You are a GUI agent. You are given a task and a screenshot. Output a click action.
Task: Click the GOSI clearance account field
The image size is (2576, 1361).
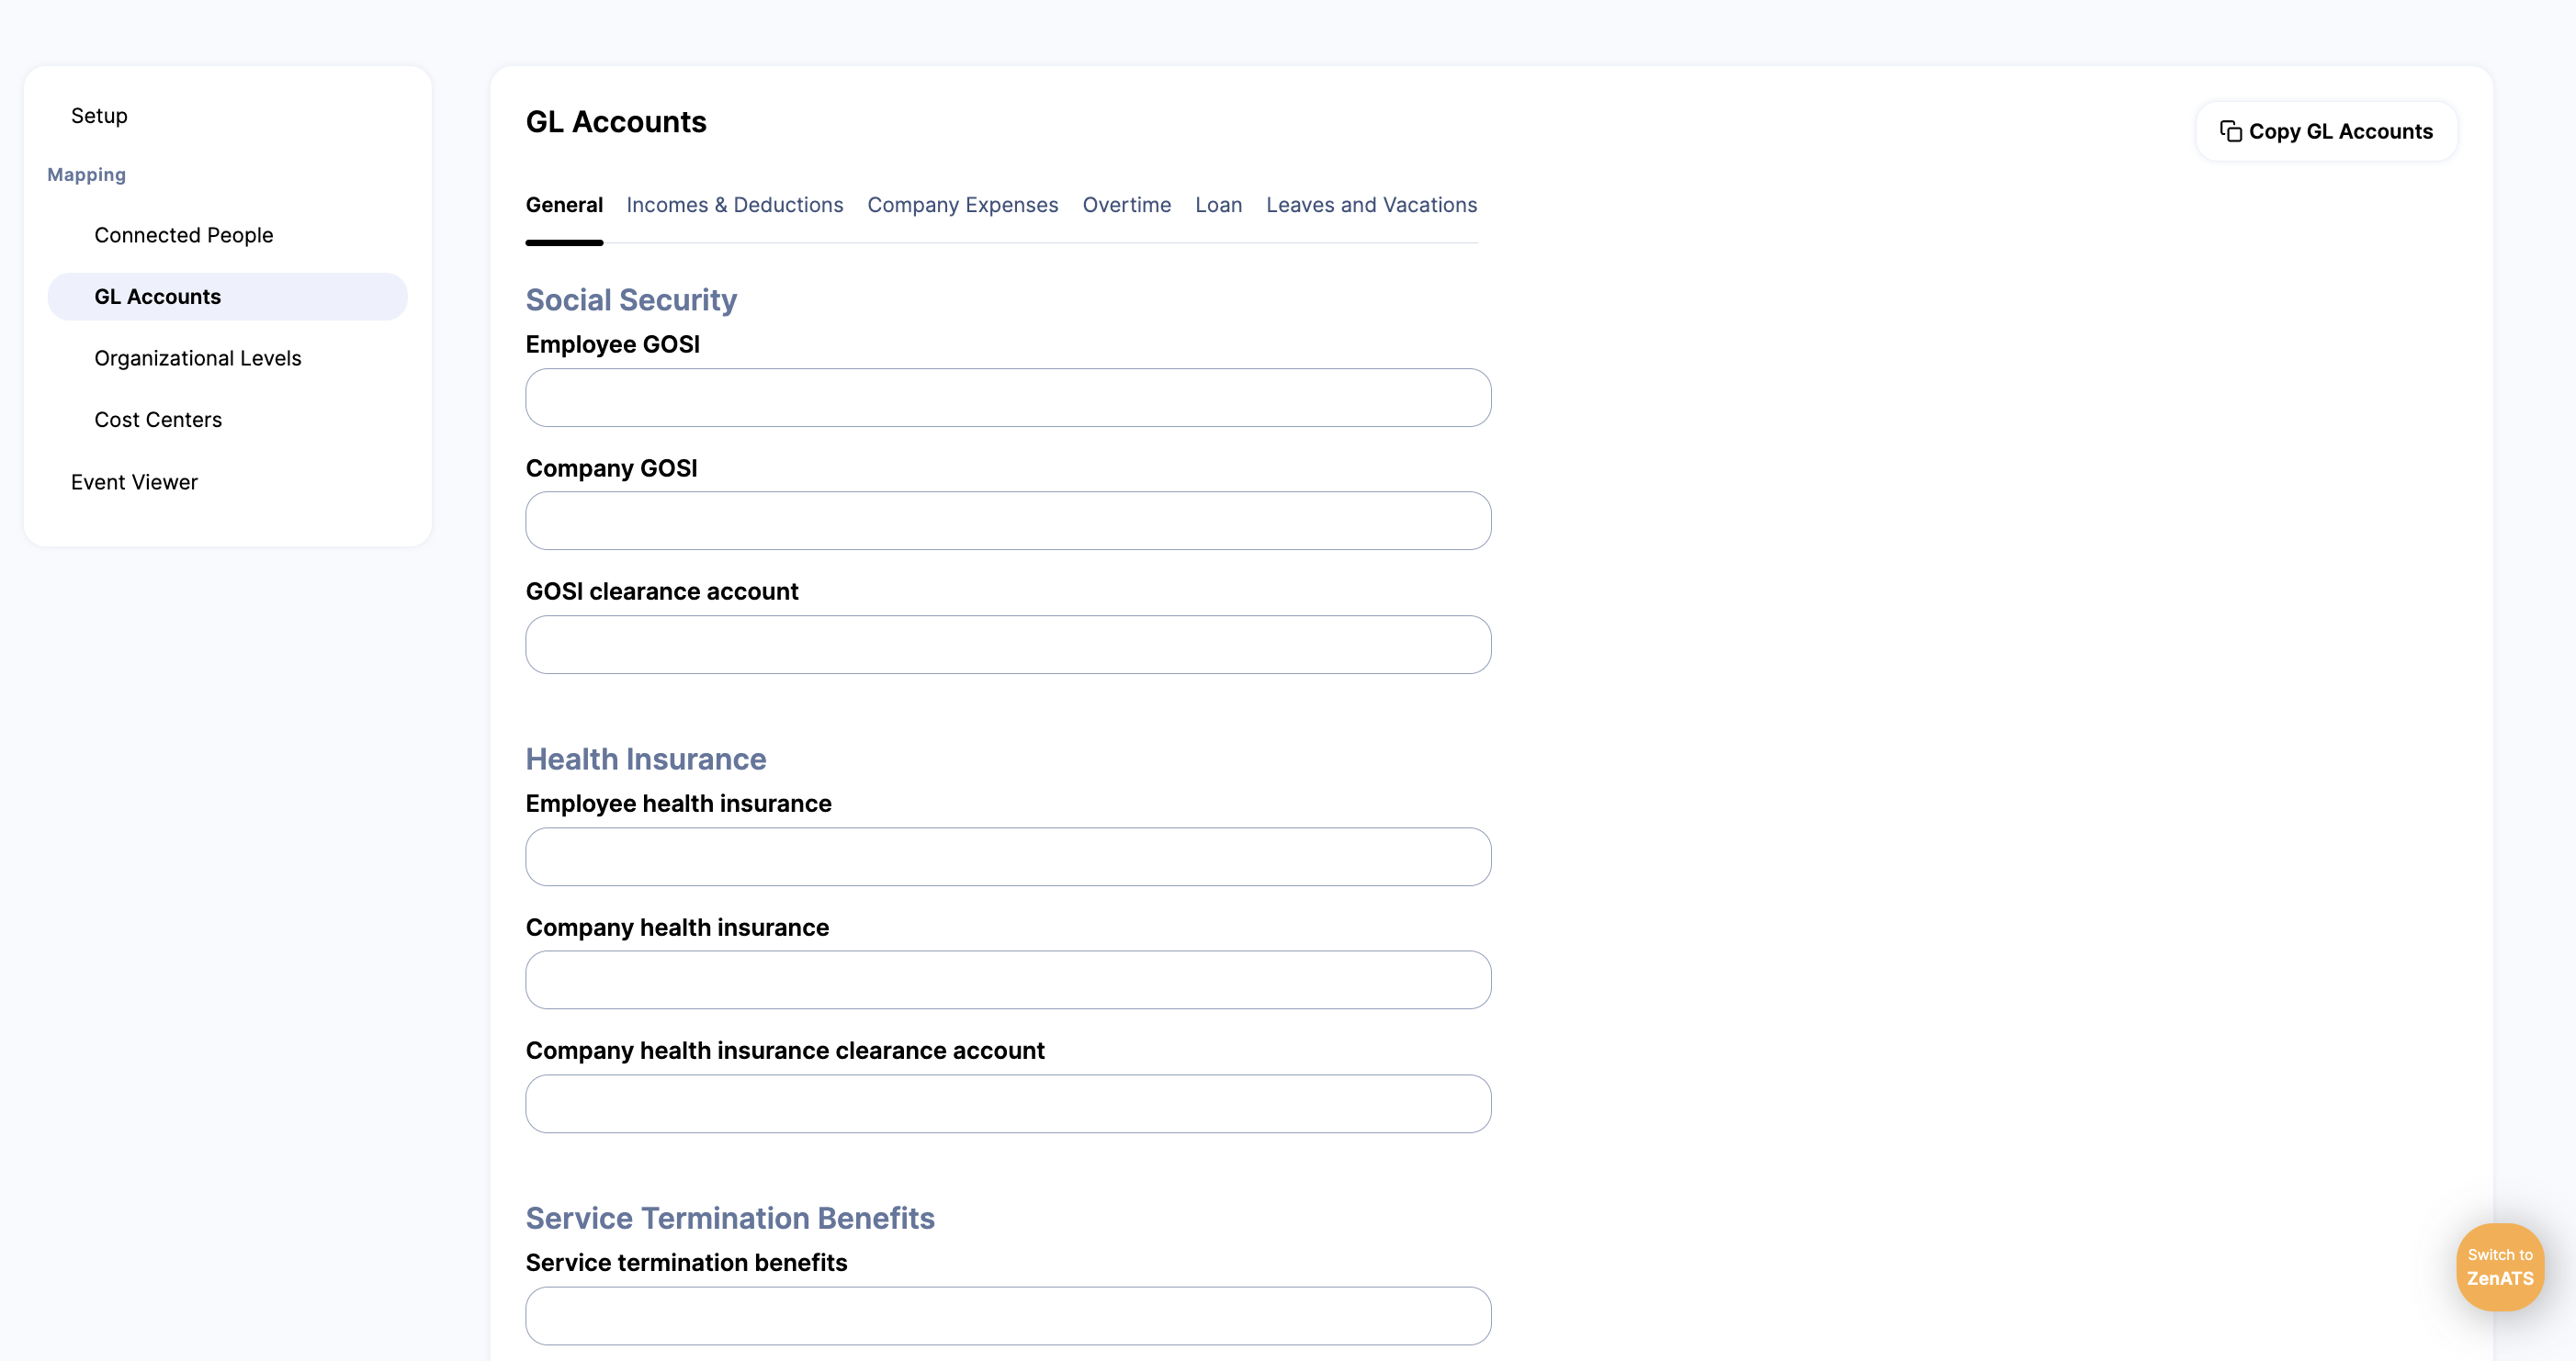pos(1007,645)
